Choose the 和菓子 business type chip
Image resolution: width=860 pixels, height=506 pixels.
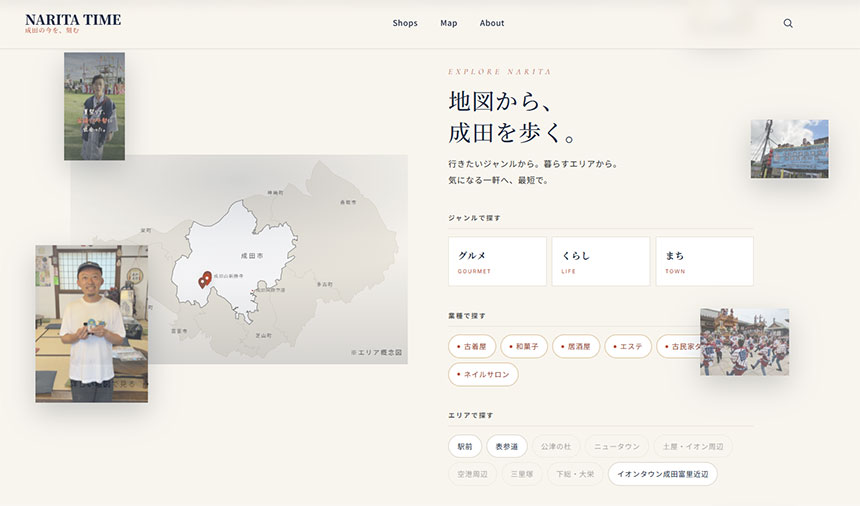(x=524, y=346)
